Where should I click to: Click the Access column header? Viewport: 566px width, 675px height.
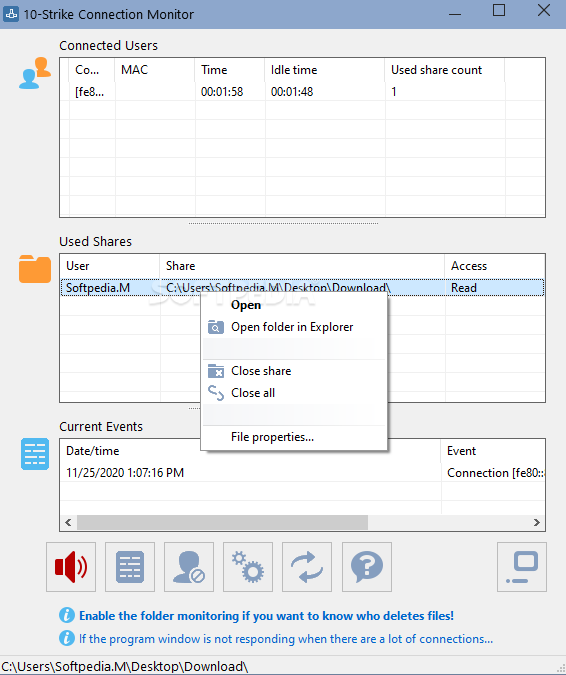pyautogui.click(x=495, y=266)
